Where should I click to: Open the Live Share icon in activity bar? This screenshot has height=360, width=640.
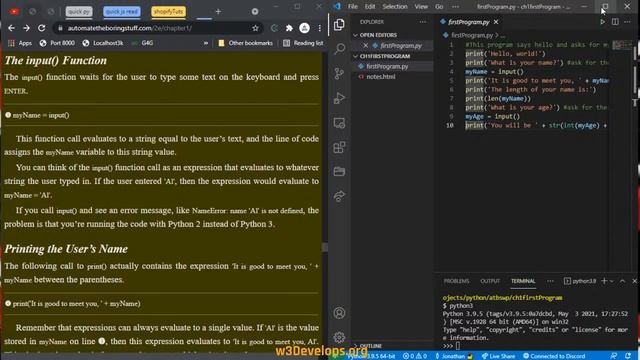pos(339,196)
